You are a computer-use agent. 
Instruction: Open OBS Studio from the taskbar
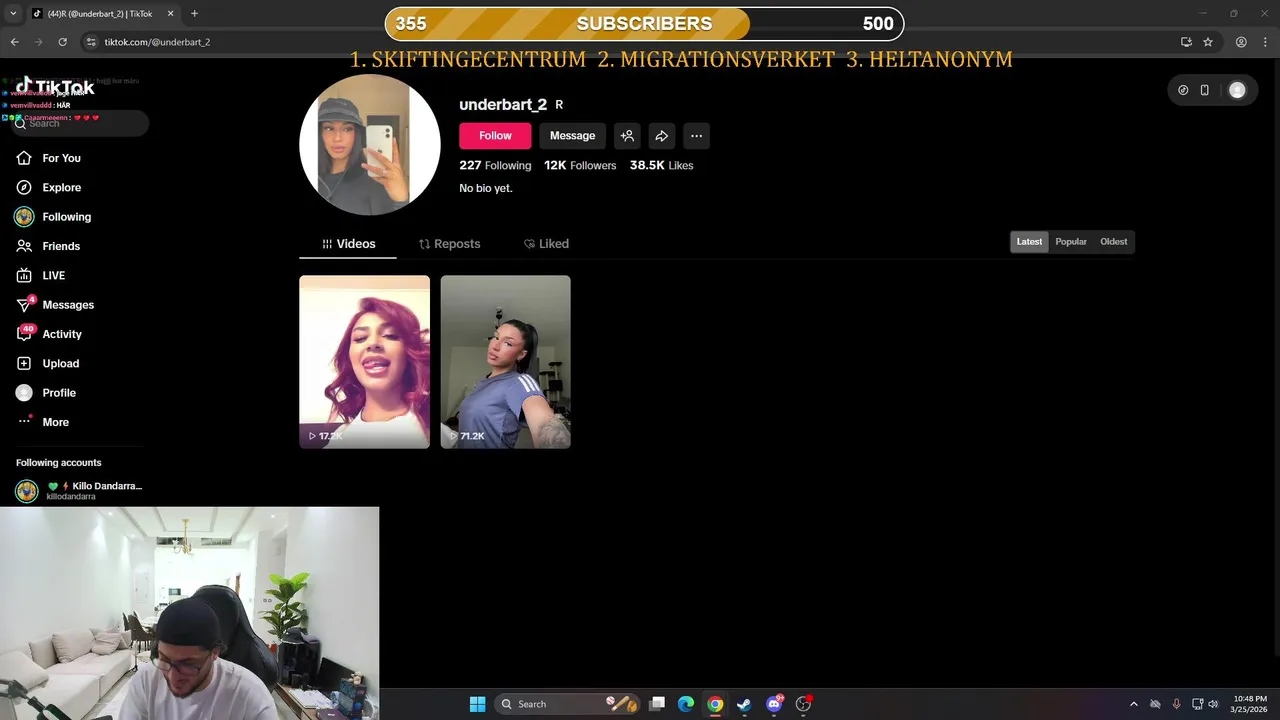pos(803,704)
